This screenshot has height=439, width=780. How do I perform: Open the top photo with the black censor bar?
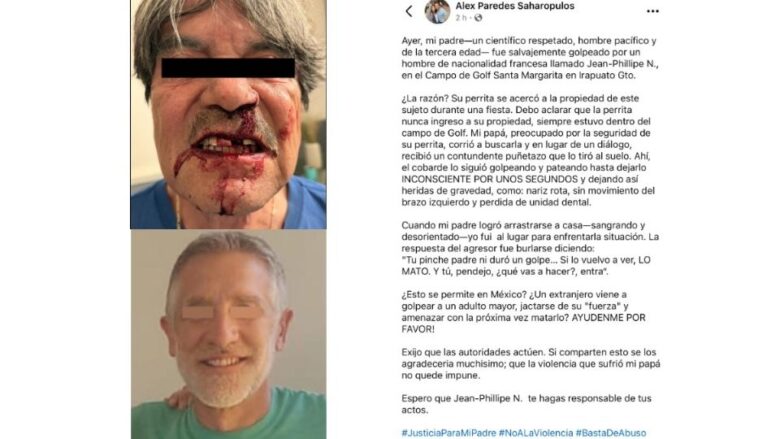click(x=228, y=114)
